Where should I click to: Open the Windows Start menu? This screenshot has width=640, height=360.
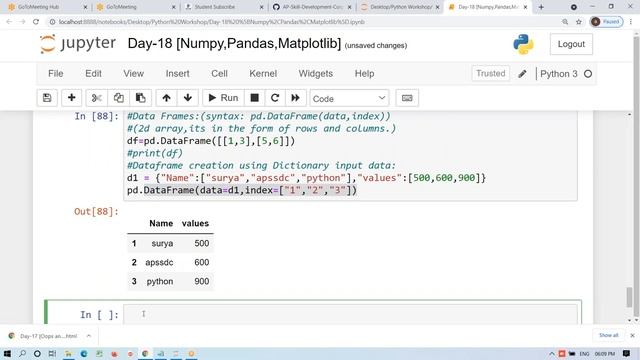pyautogui.click(x=7, y=353)
